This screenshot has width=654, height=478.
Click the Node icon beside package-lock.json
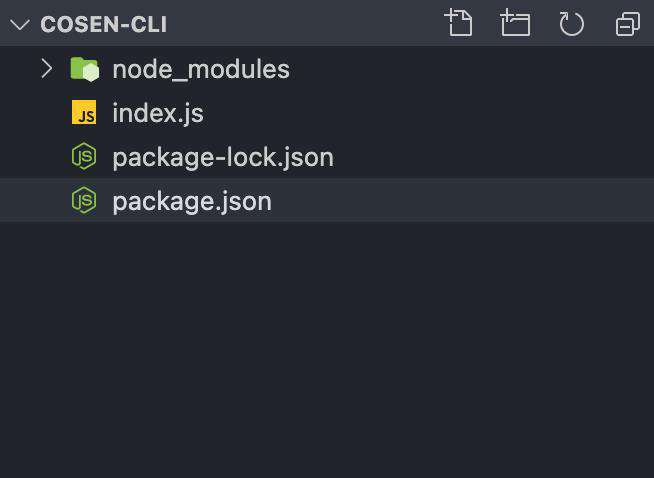tap(84, 156)
